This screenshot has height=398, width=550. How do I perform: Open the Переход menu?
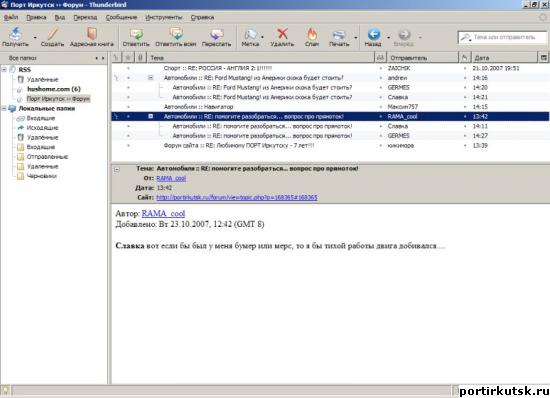(x=85, y=17)
